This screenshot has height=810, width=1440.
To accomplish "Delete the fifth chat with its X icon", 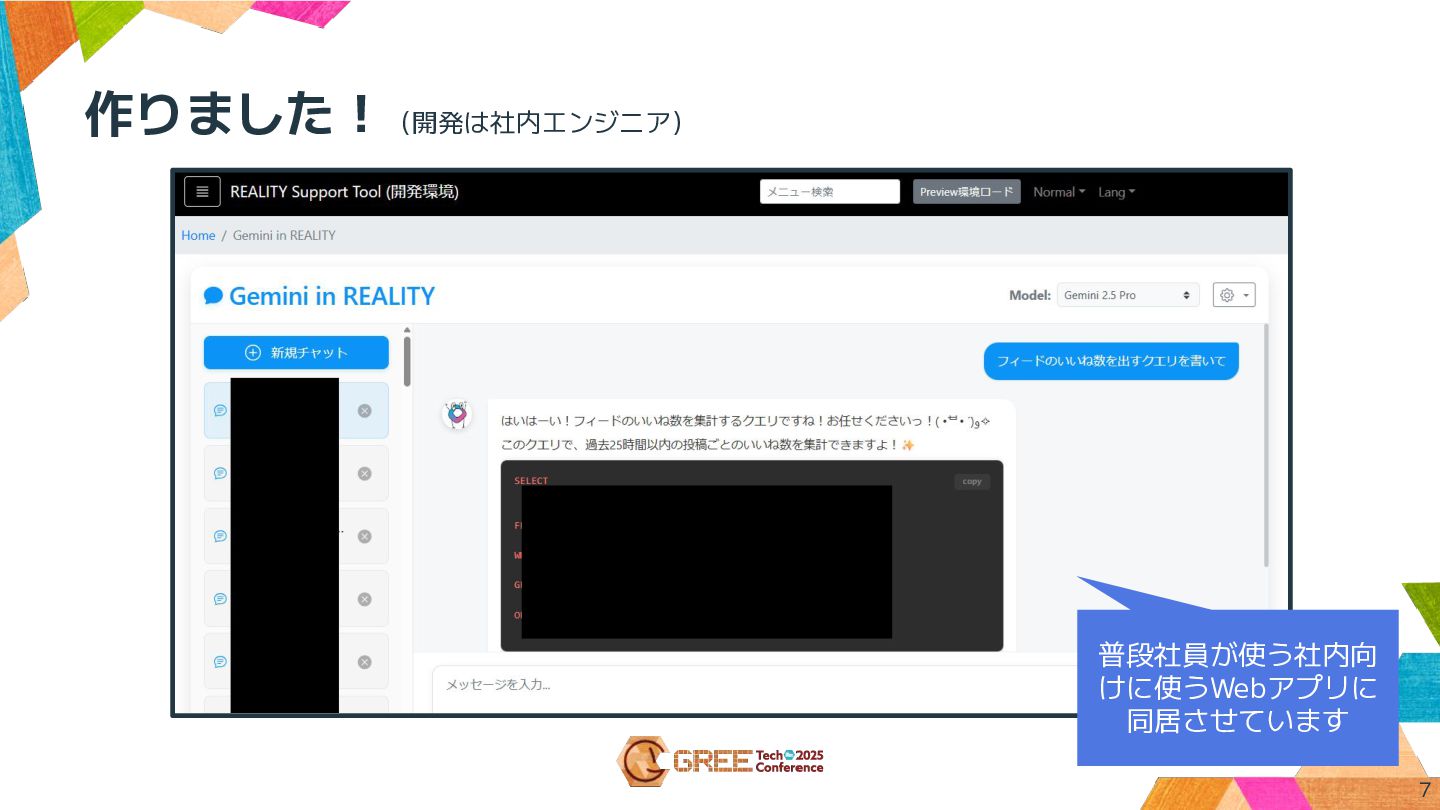I will click(364, 662).
